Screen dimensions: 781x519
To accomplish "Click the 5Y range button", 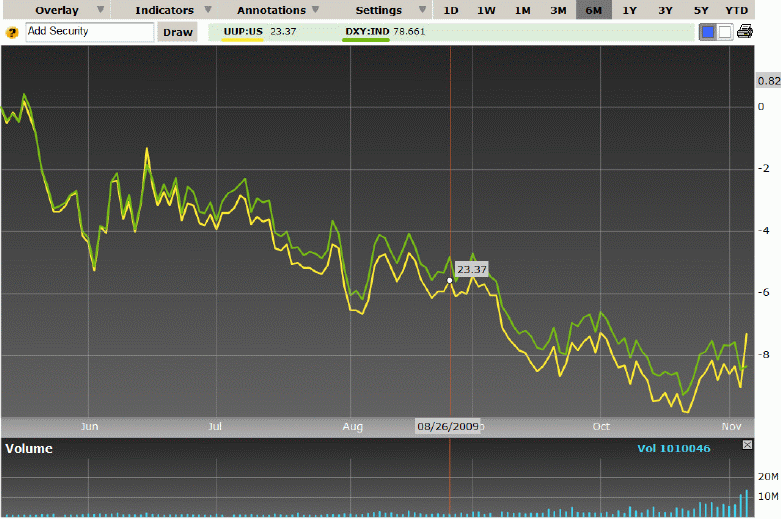I will point(700,10).
